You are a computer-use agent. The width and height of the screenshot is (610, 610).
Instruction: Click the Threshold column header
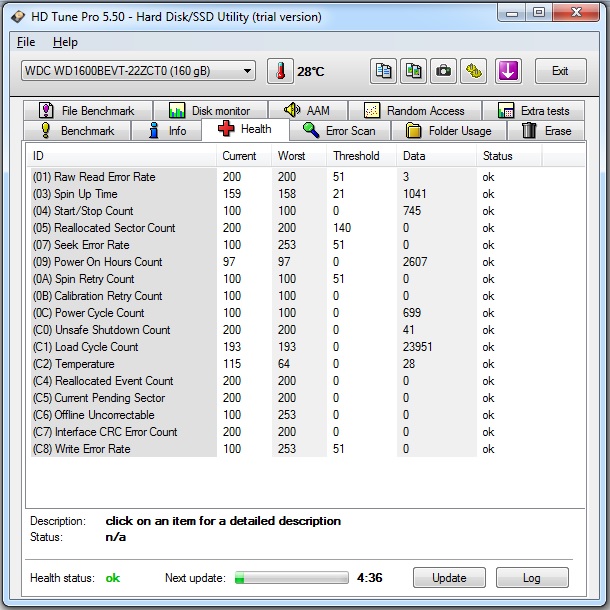click(x=356, y=156)
